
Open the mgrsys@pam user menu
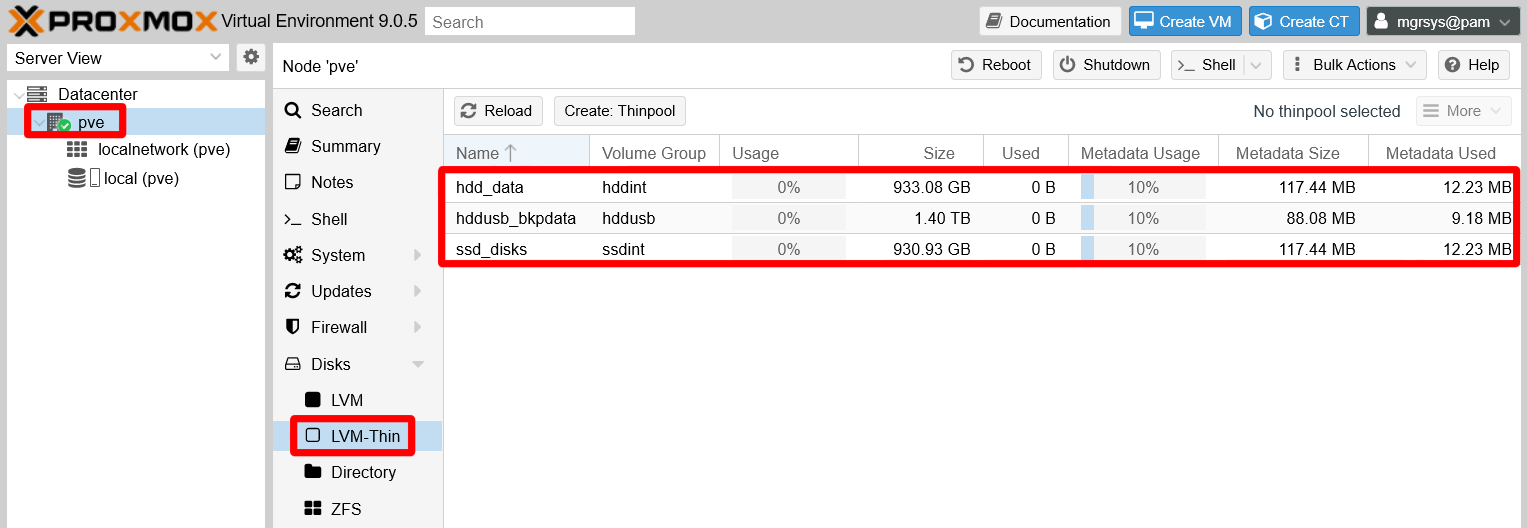point(1443,21)
